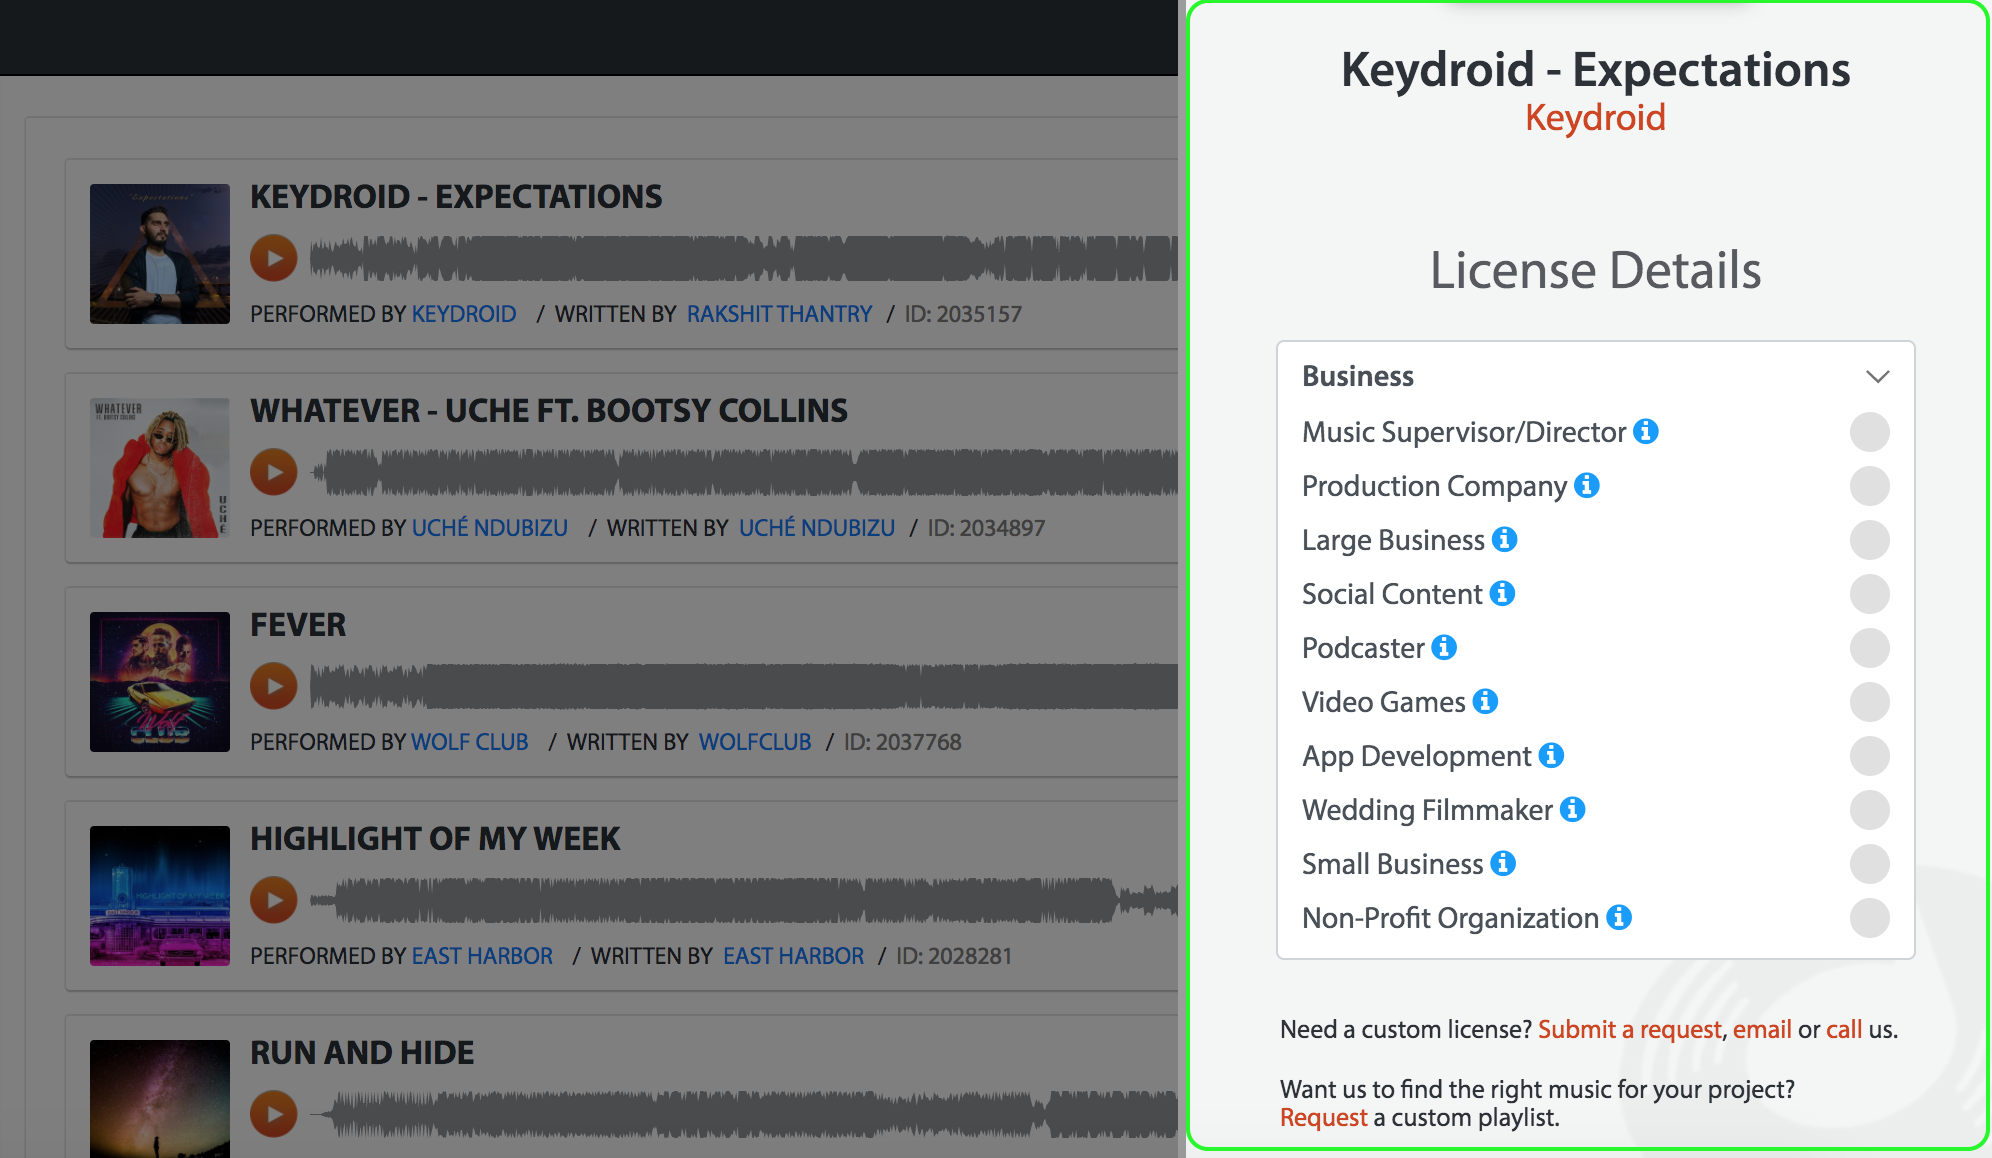The image size is (1992, 1158).
Task: Click the call link for custom license
Action: (1844, 1030)
